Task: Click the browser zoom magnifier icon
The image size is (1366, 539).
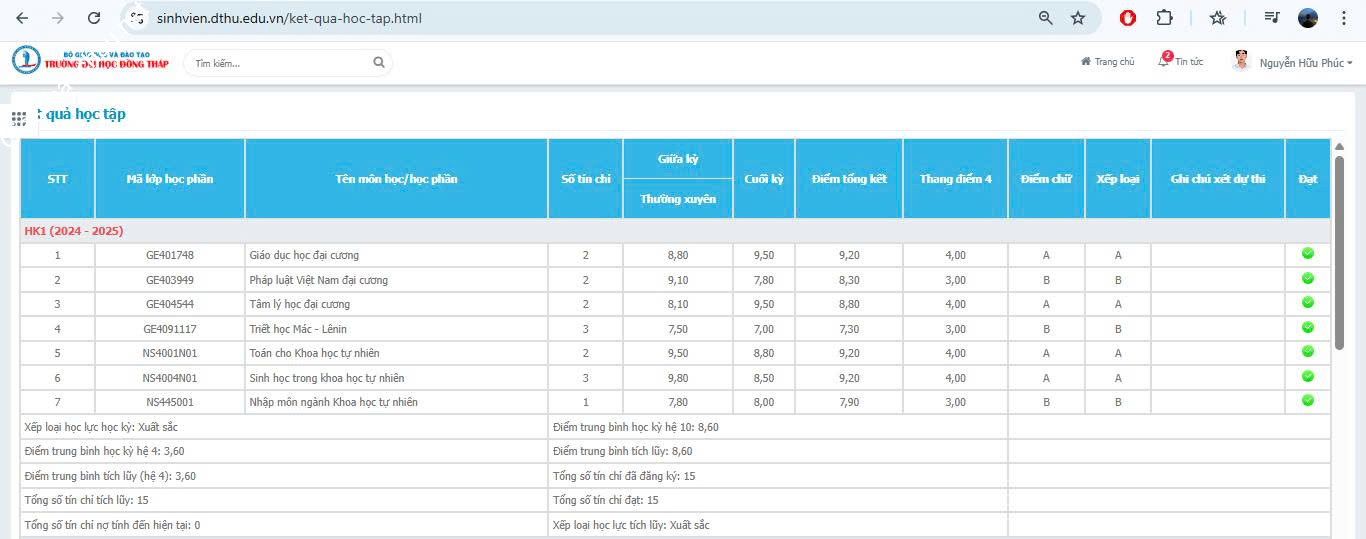Action: (x=1046, y=18)
